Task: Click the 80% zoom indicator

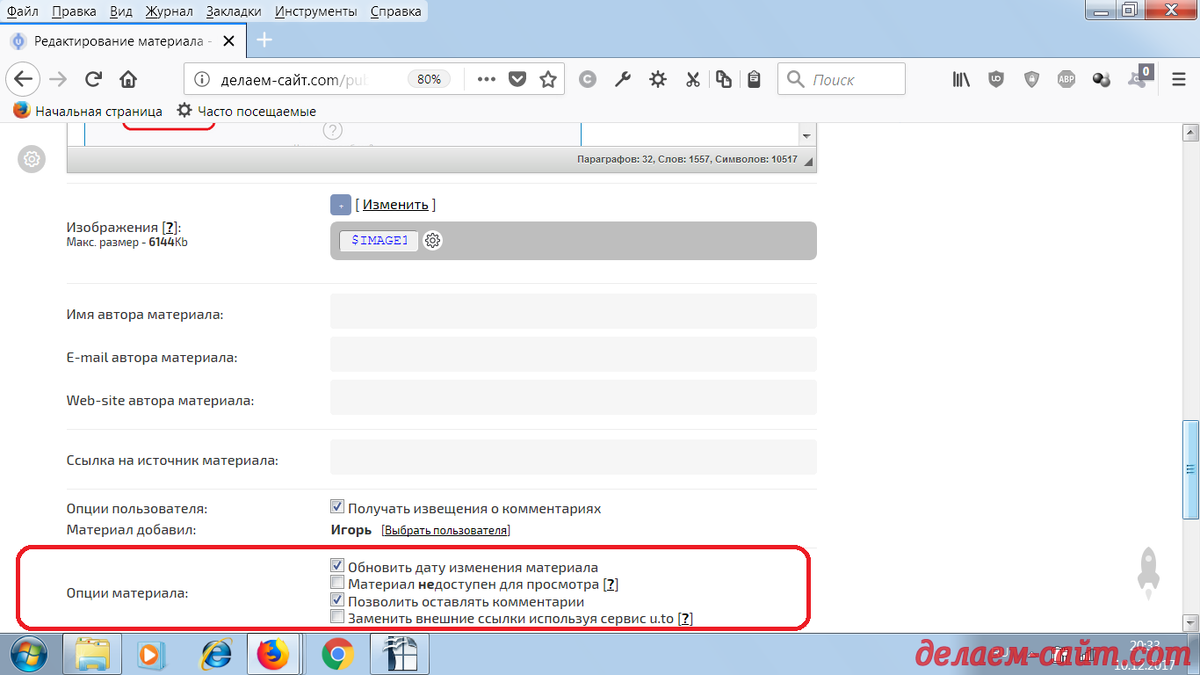Action: [x=429, y=79]
